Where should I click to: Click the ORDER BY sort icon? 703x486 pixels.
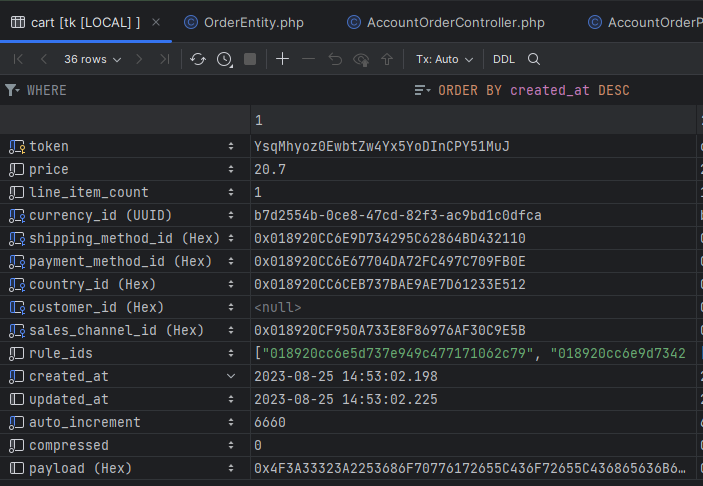point(422,90)
